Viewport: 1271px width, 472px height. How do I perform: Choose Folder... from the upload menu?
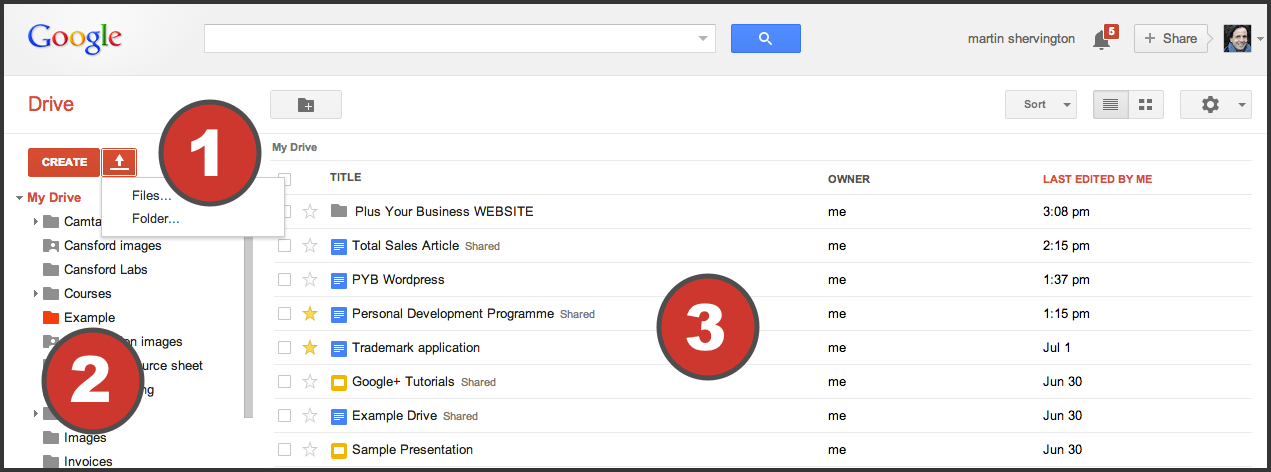click(x=156, y=218)
